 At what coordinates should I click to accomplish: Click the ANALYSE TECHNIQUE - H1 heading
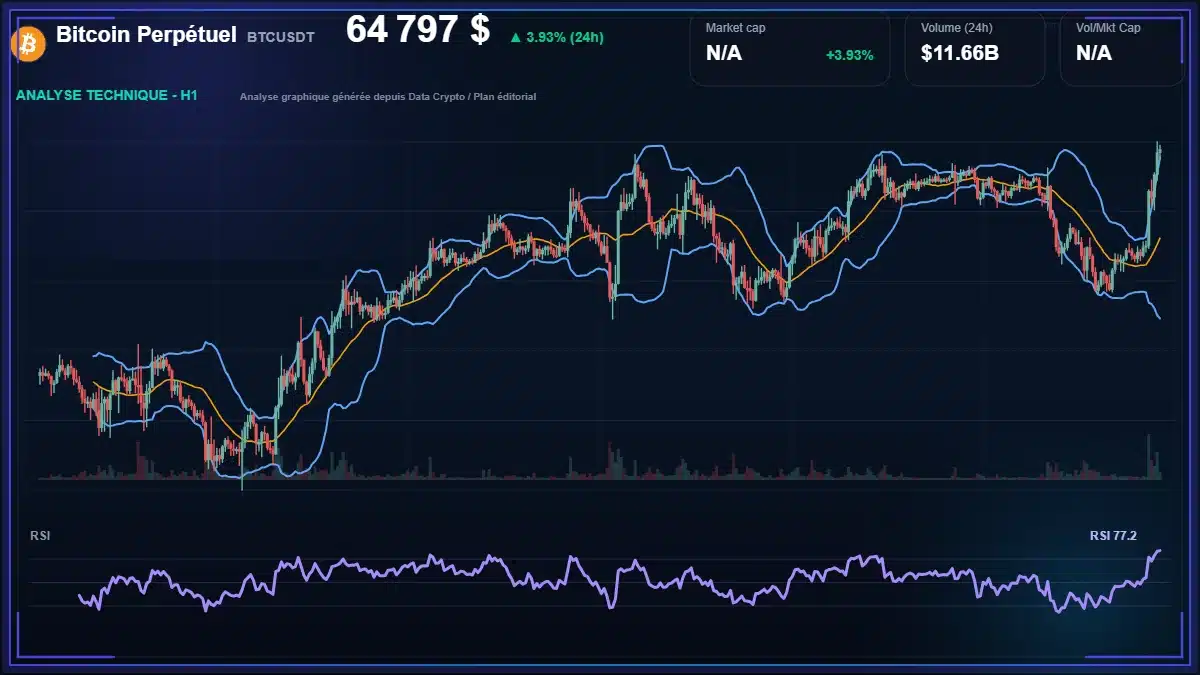click(x=107, y=96)
